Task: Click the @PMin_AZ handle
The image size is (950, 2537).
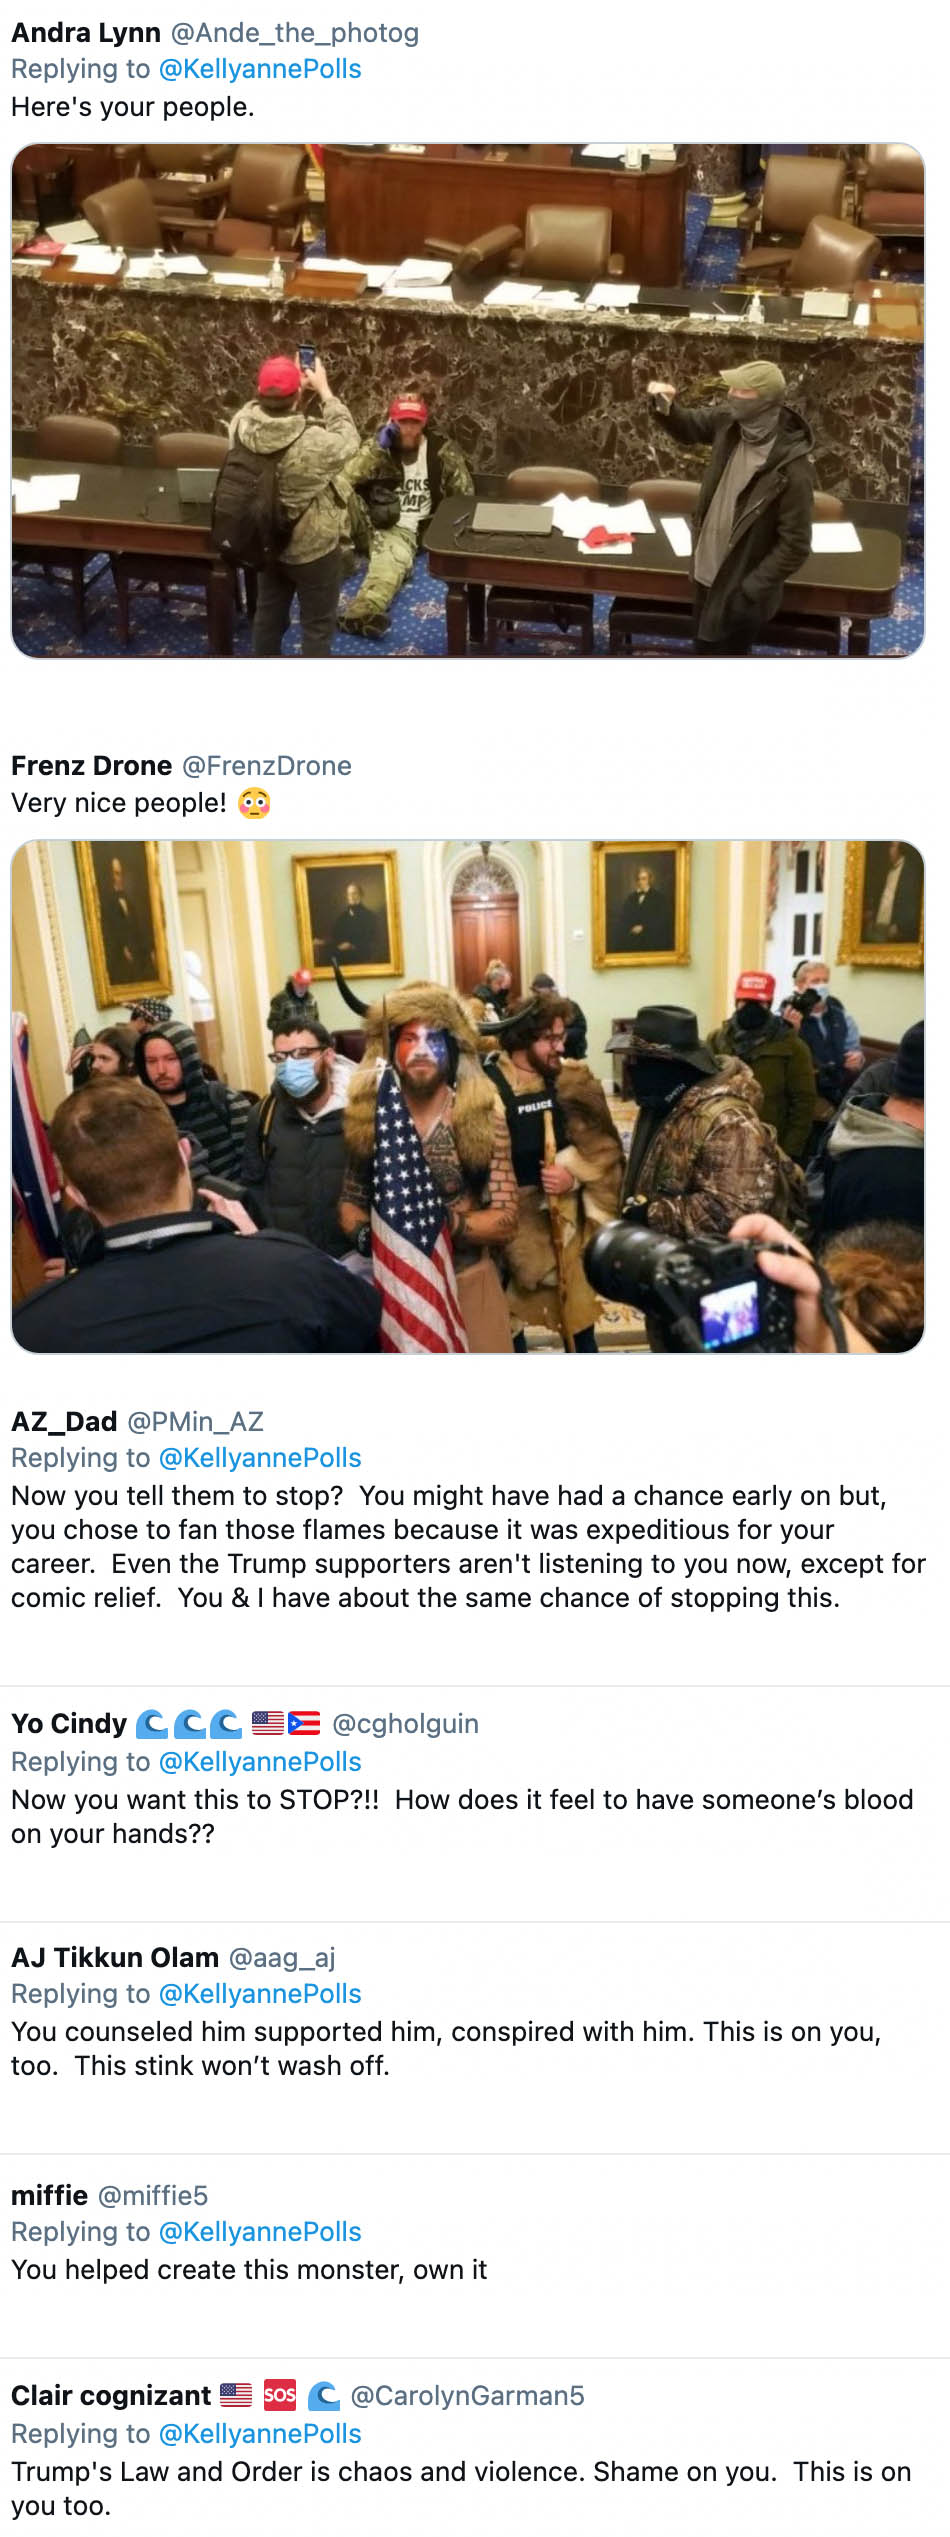Action: tap(196, 1422)
